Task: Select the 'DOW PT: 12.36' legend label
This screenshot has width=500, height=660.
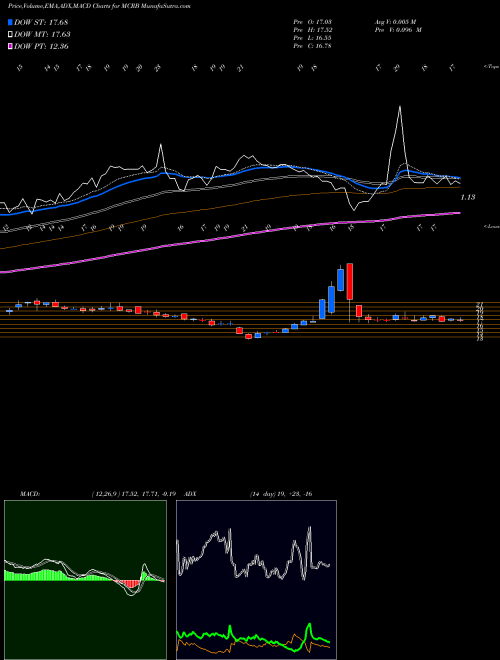Action: pos(41,46)
